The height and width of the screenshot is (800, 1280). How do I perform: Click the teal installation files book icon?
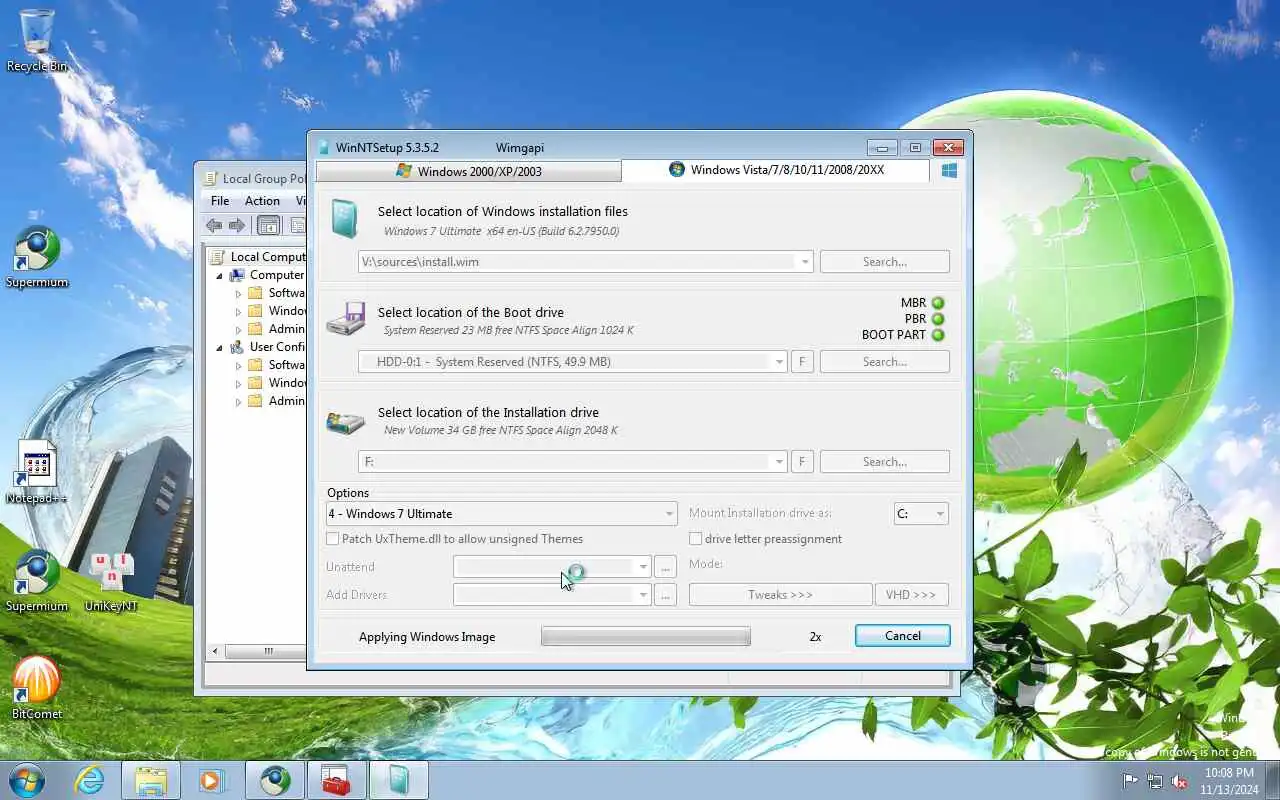[344, 219]
